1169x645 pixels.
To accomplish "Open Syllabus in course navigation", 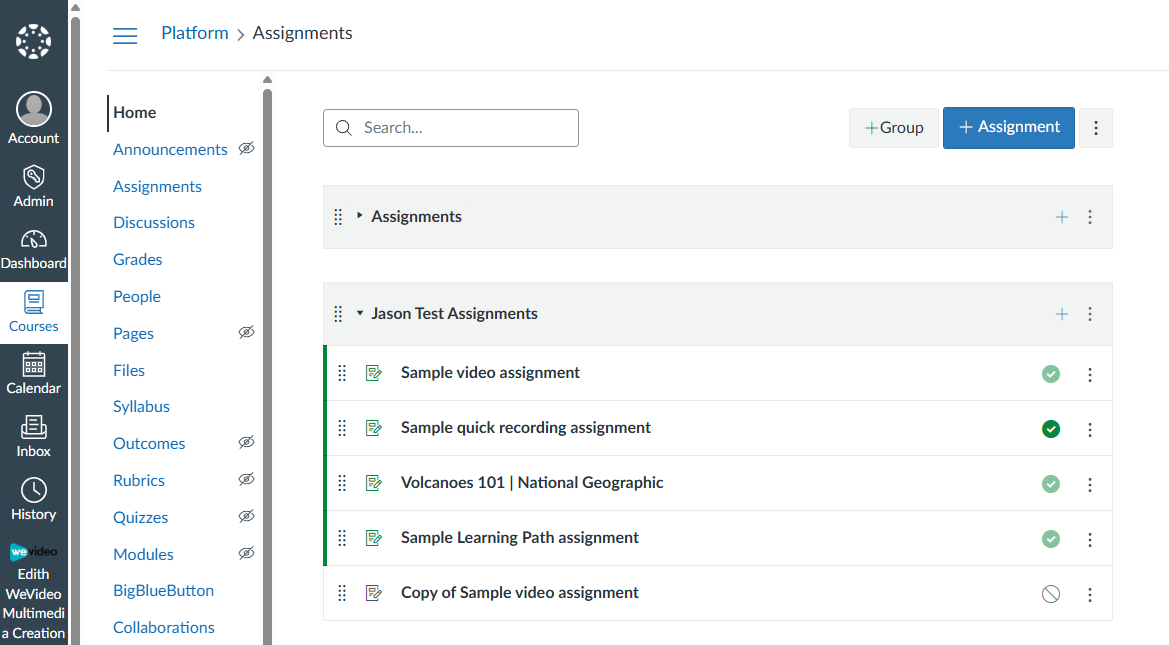I will (142, 407).
